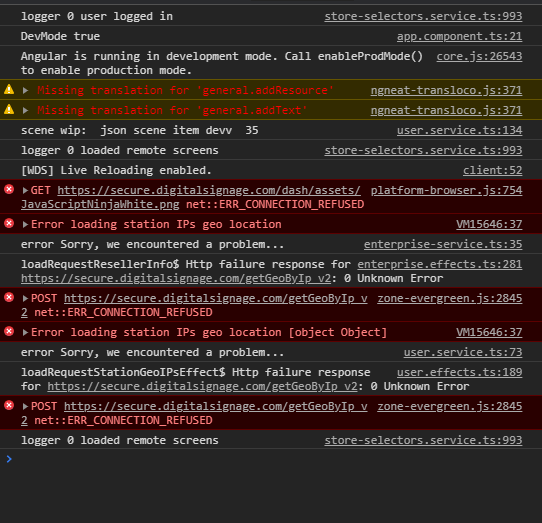Expand the POST error after loadRequestResellerInfo$
This screenshot has height=523, width=542.
tap(25, 299)
